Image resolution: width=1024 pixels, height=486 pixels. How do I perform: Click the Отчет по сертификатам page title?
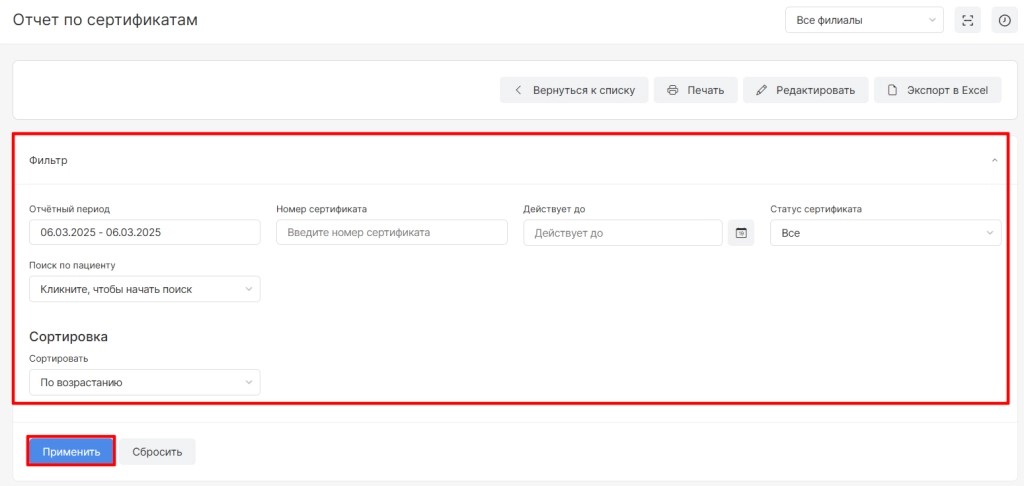(105, 20)
